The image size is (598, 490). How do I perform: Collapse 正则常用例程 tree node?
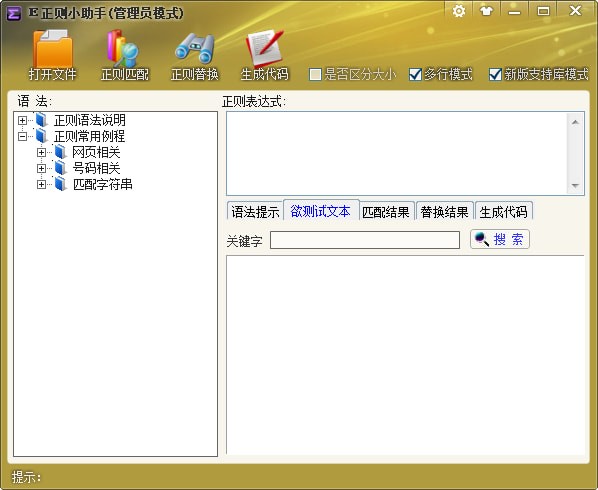click(x=23, y=137)
